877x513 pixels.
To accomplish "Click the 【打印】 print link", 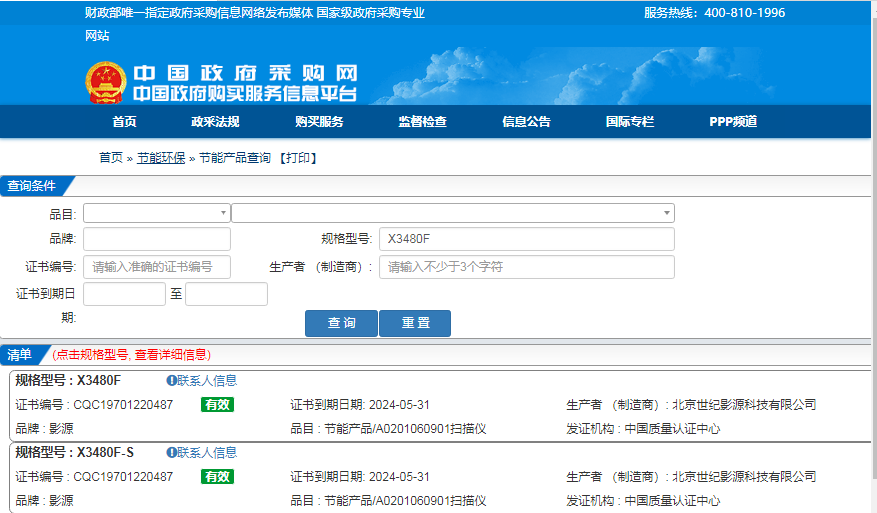I will (297, 158).
